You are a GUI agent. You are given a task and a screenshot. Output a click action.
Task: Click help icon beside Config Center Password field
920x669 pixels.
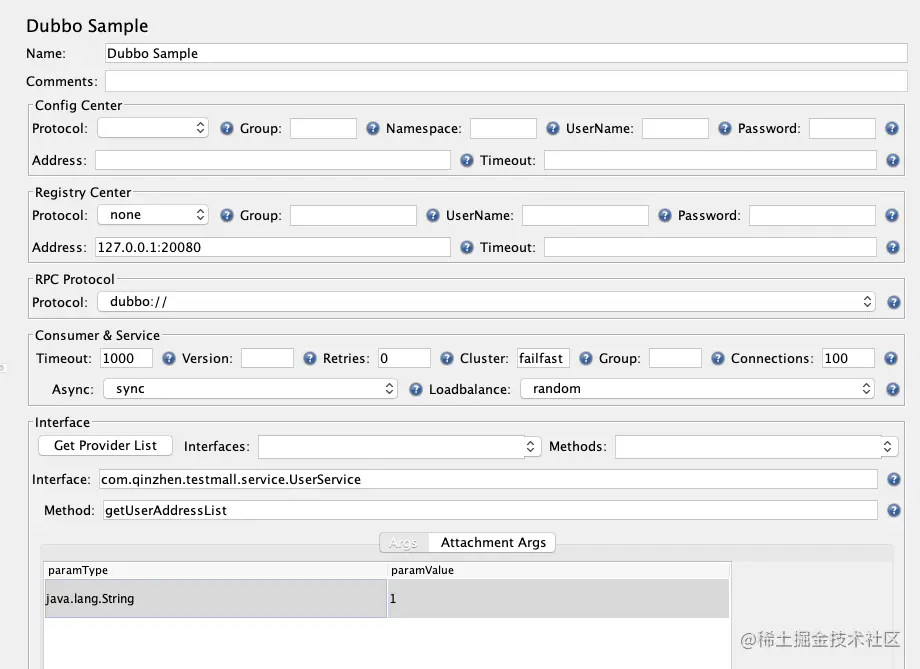(x=893, y=129)
